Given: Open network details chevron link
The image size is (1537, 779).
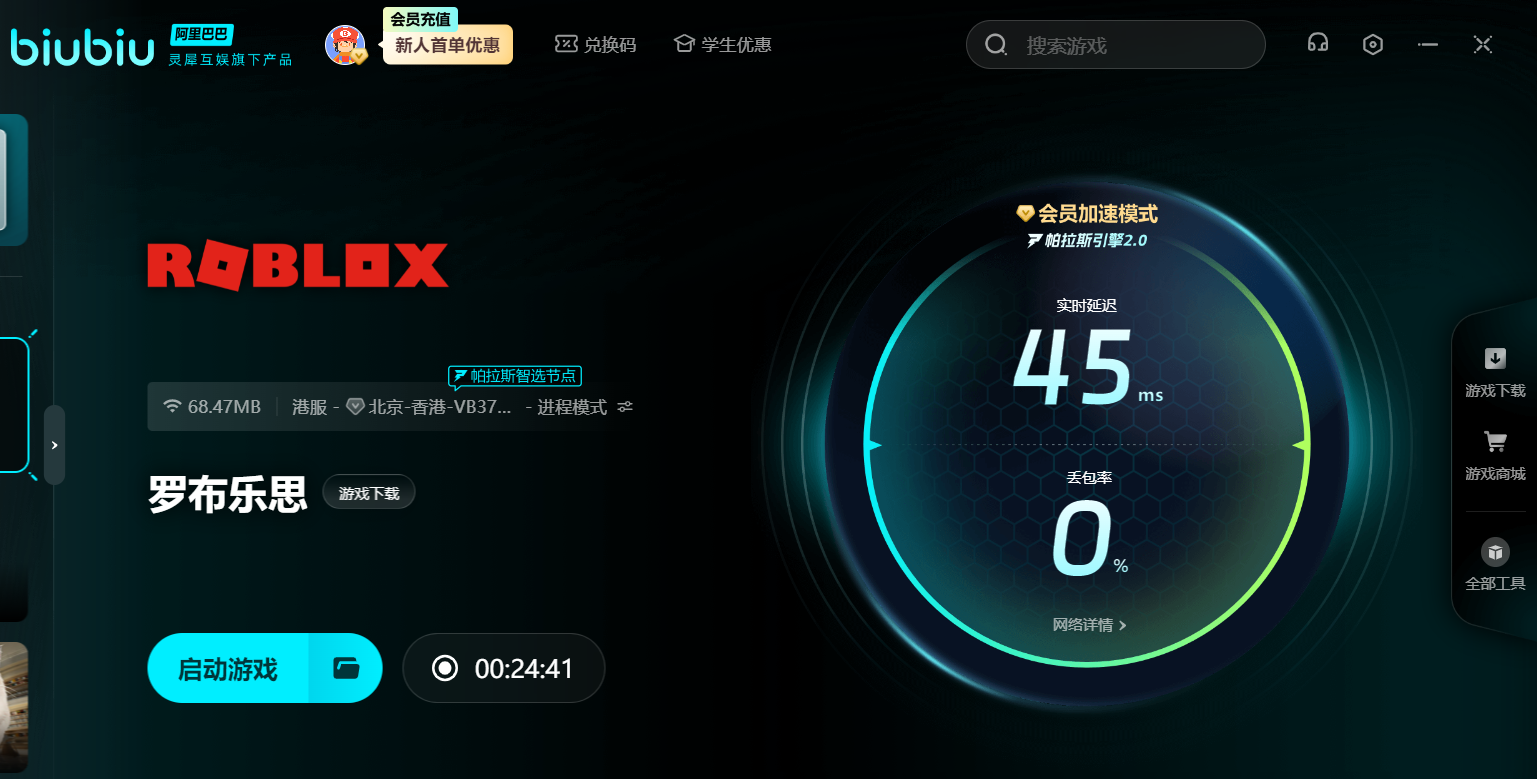Looking at the screenshot, I should (x=1089, y=625).
